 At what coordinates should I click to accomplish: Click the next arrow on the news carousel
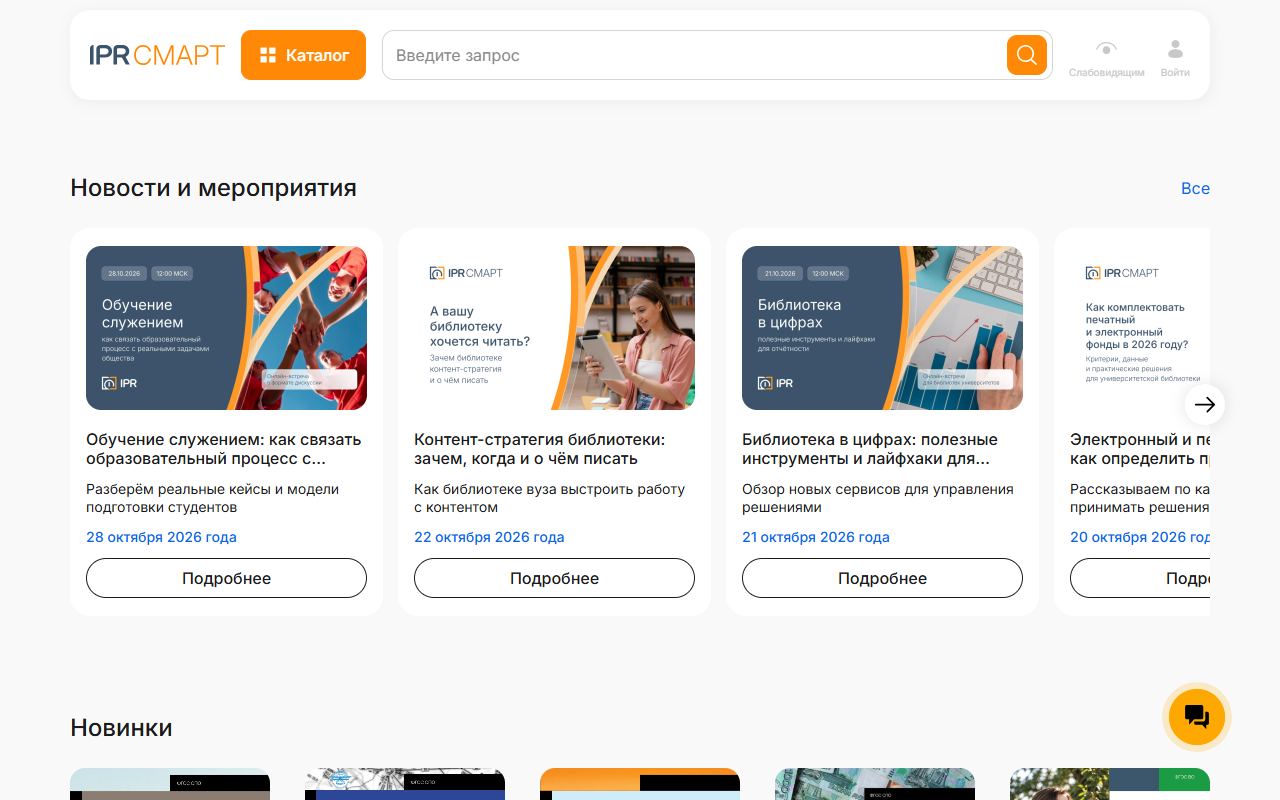point(1204,404)
